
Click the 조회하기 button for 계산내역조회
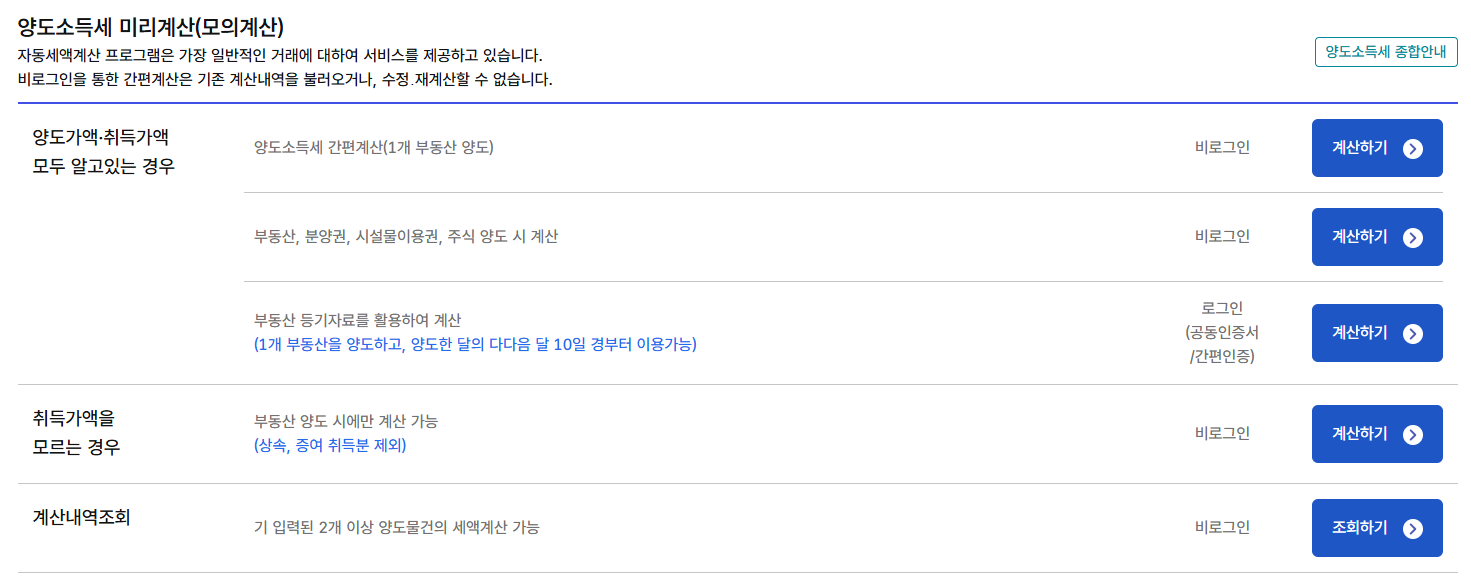1377,527
